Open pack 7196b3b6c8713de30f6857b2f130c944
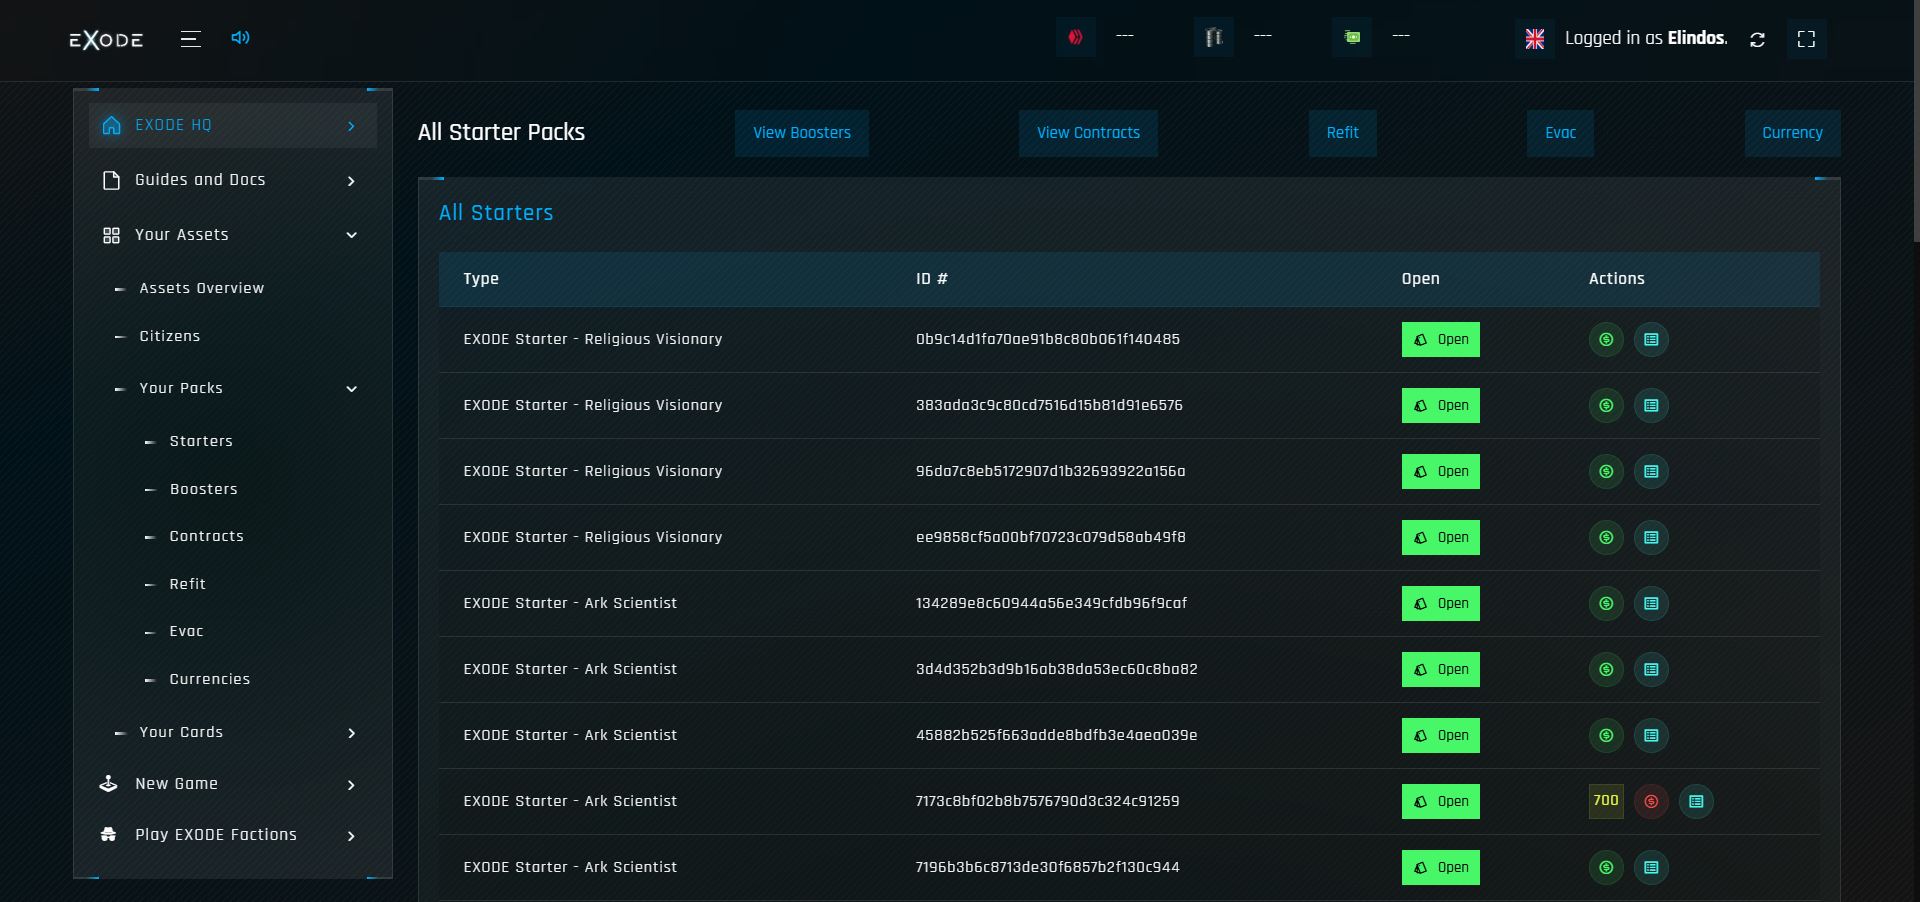1920x902 pixels. click(1441, 868)
